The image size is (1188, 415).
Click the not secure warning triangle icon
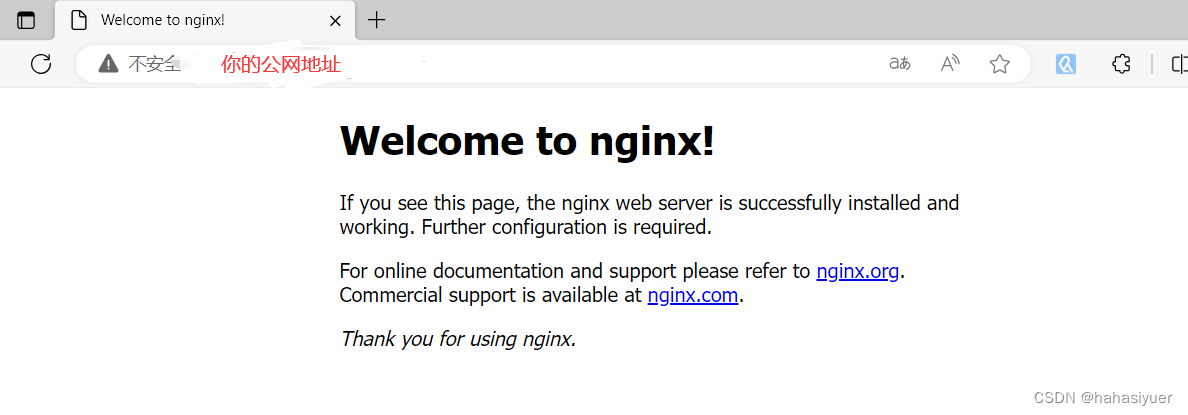pos(108,64)
